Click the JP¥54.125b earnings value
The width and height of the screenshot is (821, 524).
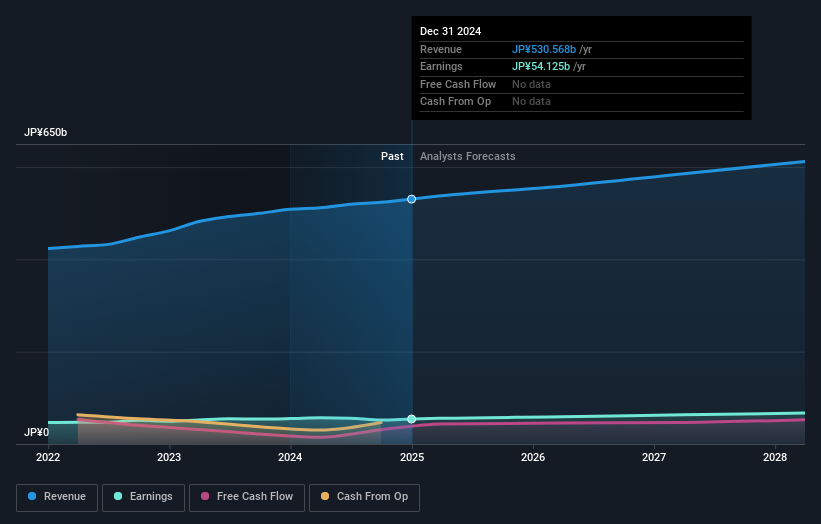pyautogui.click(x=541, y=66)
